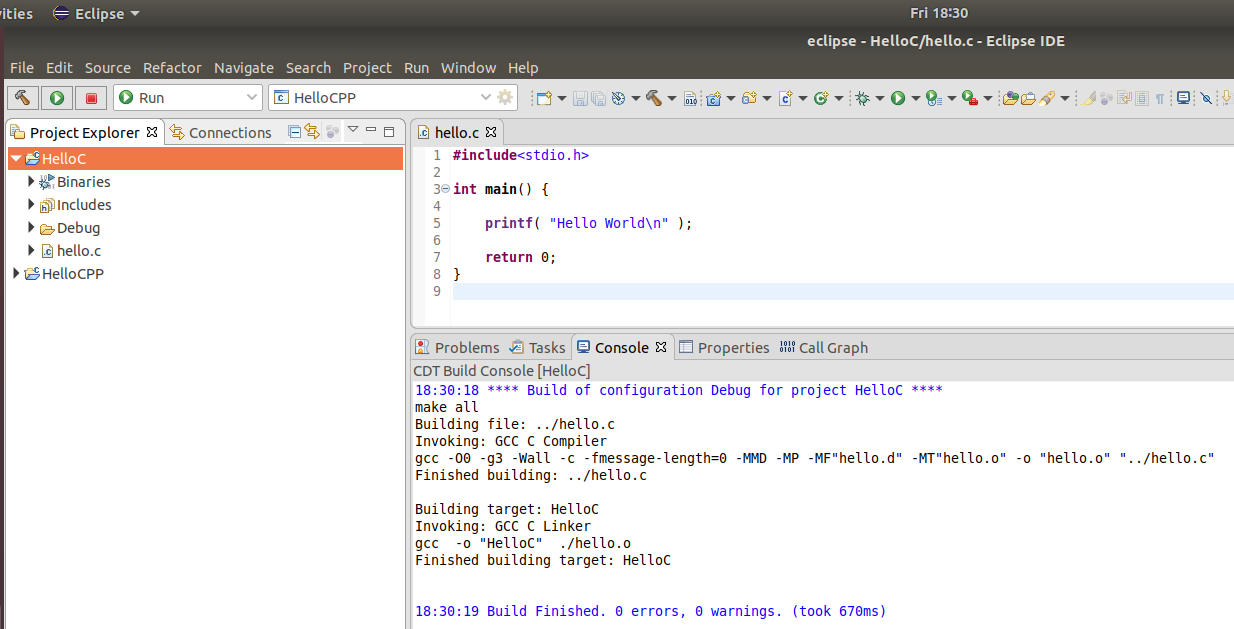Open the HelloCPP launch configuration dropdown

486,97
